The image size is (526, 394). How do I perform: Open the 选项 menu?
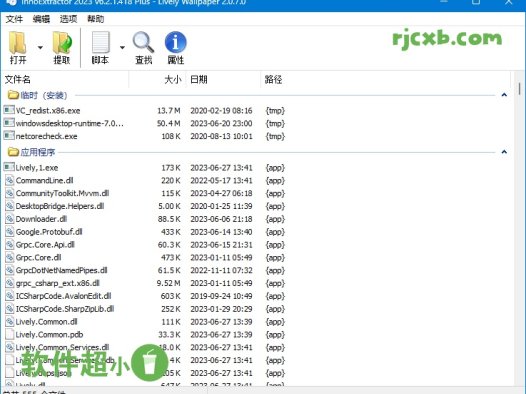68,19
